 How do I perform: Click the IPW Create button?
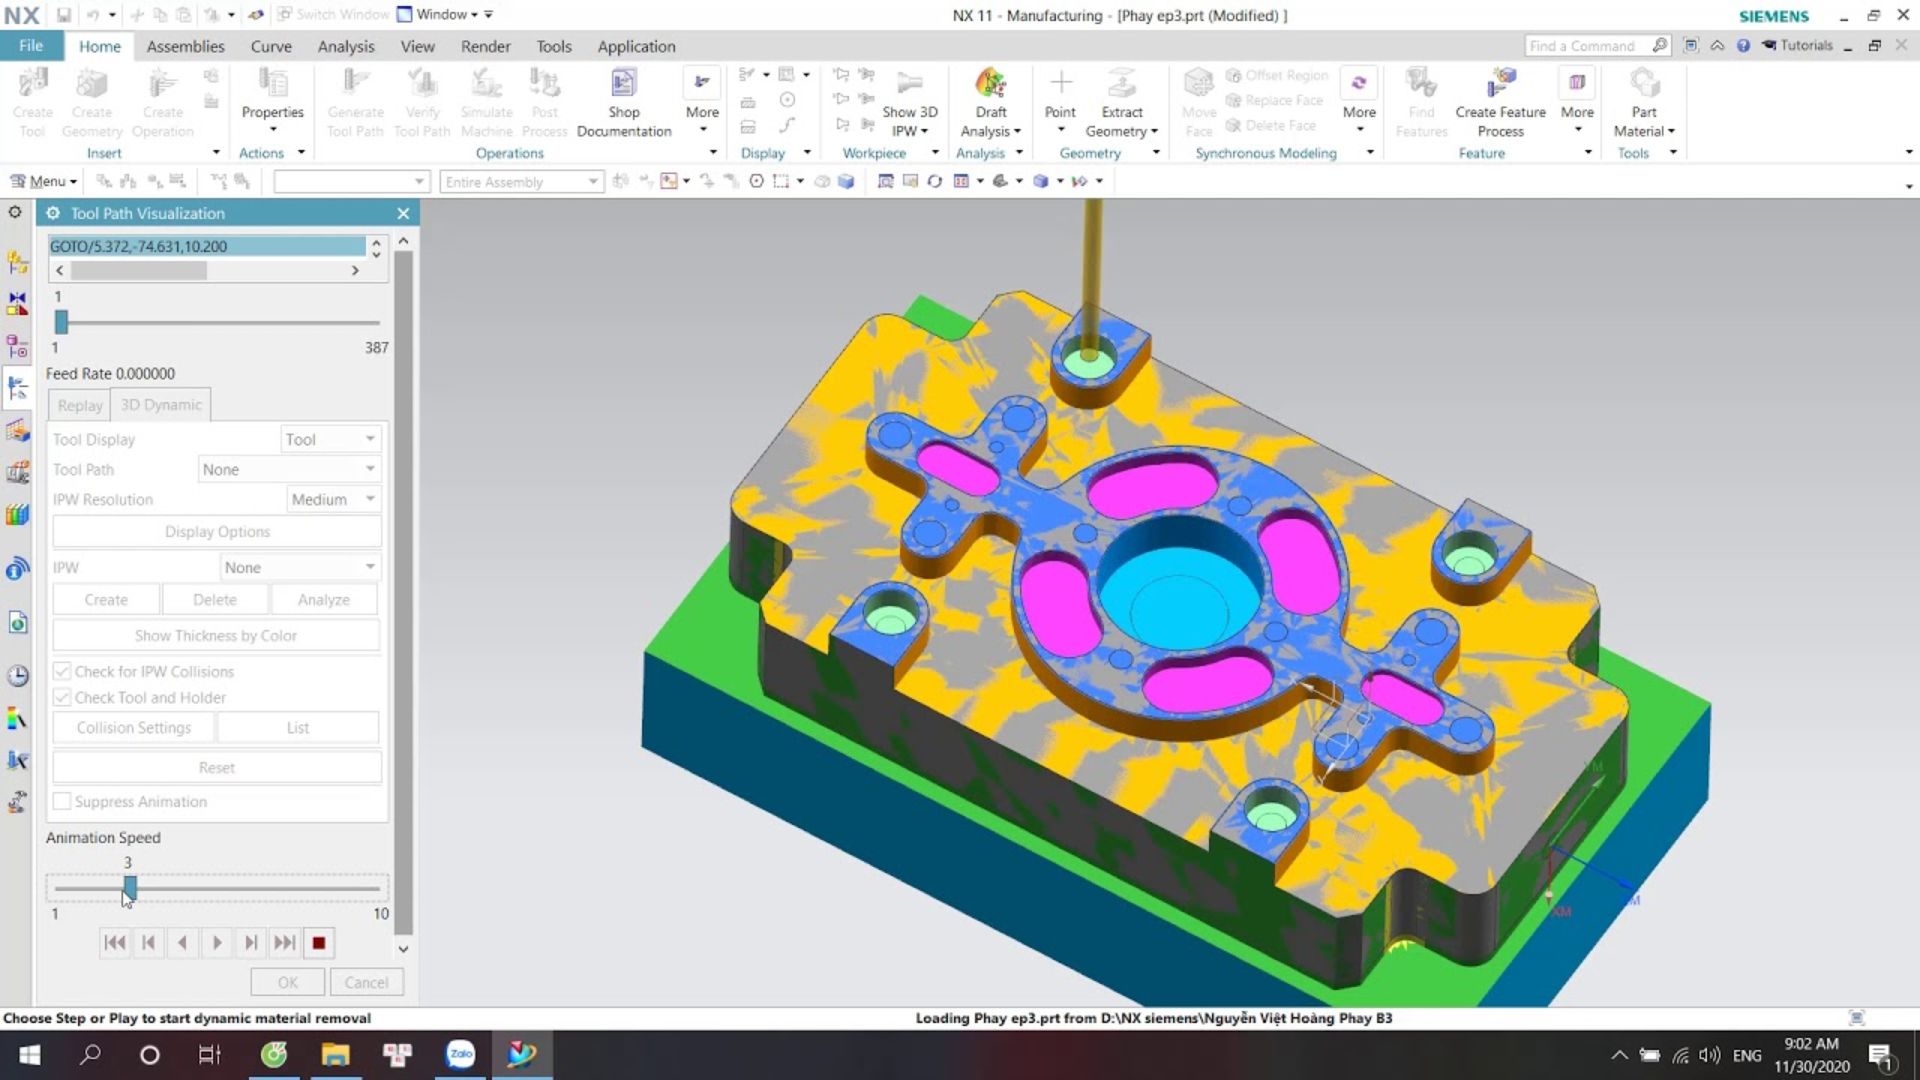pos(106,599)
